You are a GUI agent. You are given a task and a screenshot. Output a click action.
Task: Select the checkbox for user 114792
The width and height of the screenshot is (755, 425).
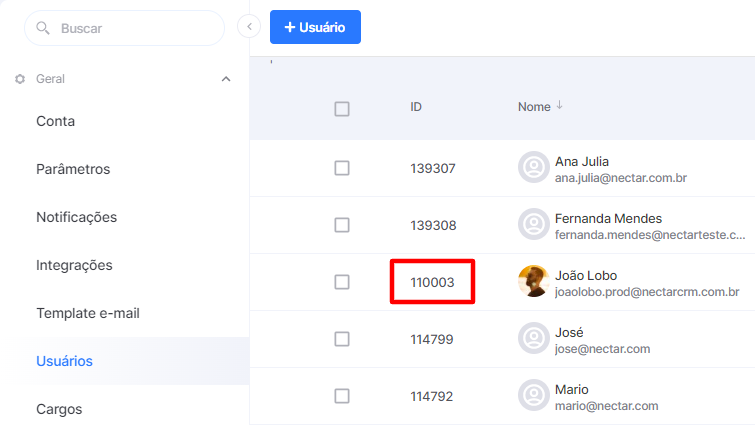342,396
